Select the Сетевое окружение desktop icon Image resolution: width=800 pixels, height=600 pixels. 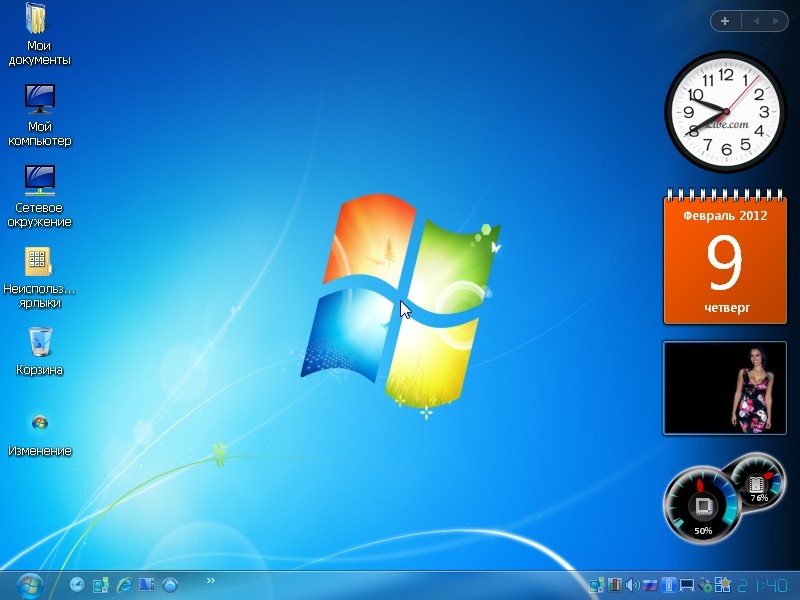point(40,180)
